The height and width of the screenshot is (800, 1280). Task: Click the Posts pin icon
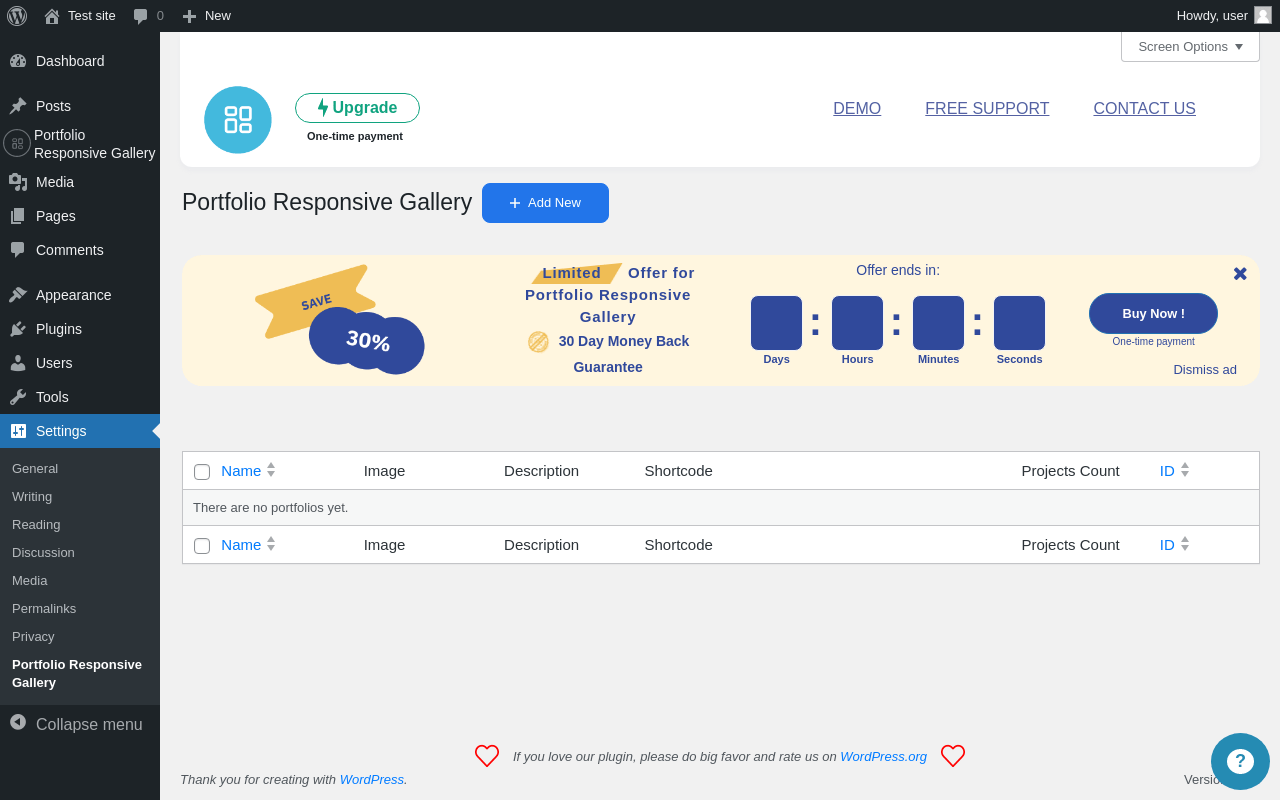(x=18, y=106)
